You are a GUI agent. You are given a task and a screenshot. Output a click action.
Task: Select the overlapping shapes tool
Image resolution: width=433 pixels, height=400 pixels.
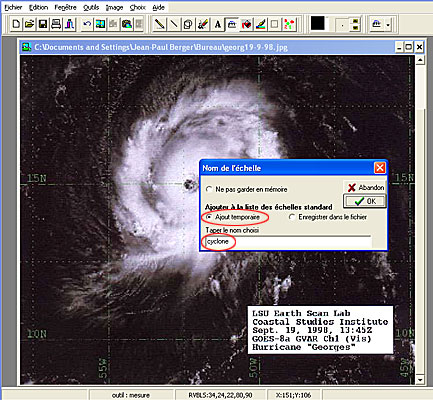(x=188, y=24)
